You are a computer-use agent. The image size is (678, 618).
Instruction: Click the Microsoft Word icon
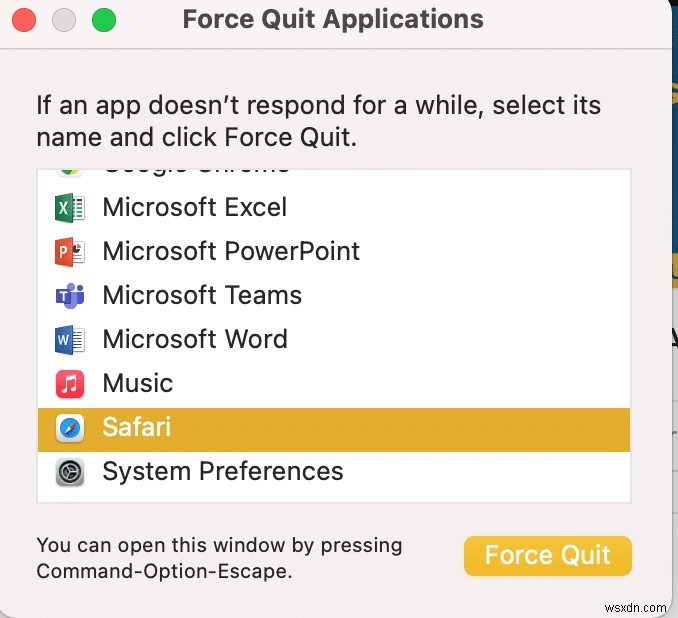point(70,340)
